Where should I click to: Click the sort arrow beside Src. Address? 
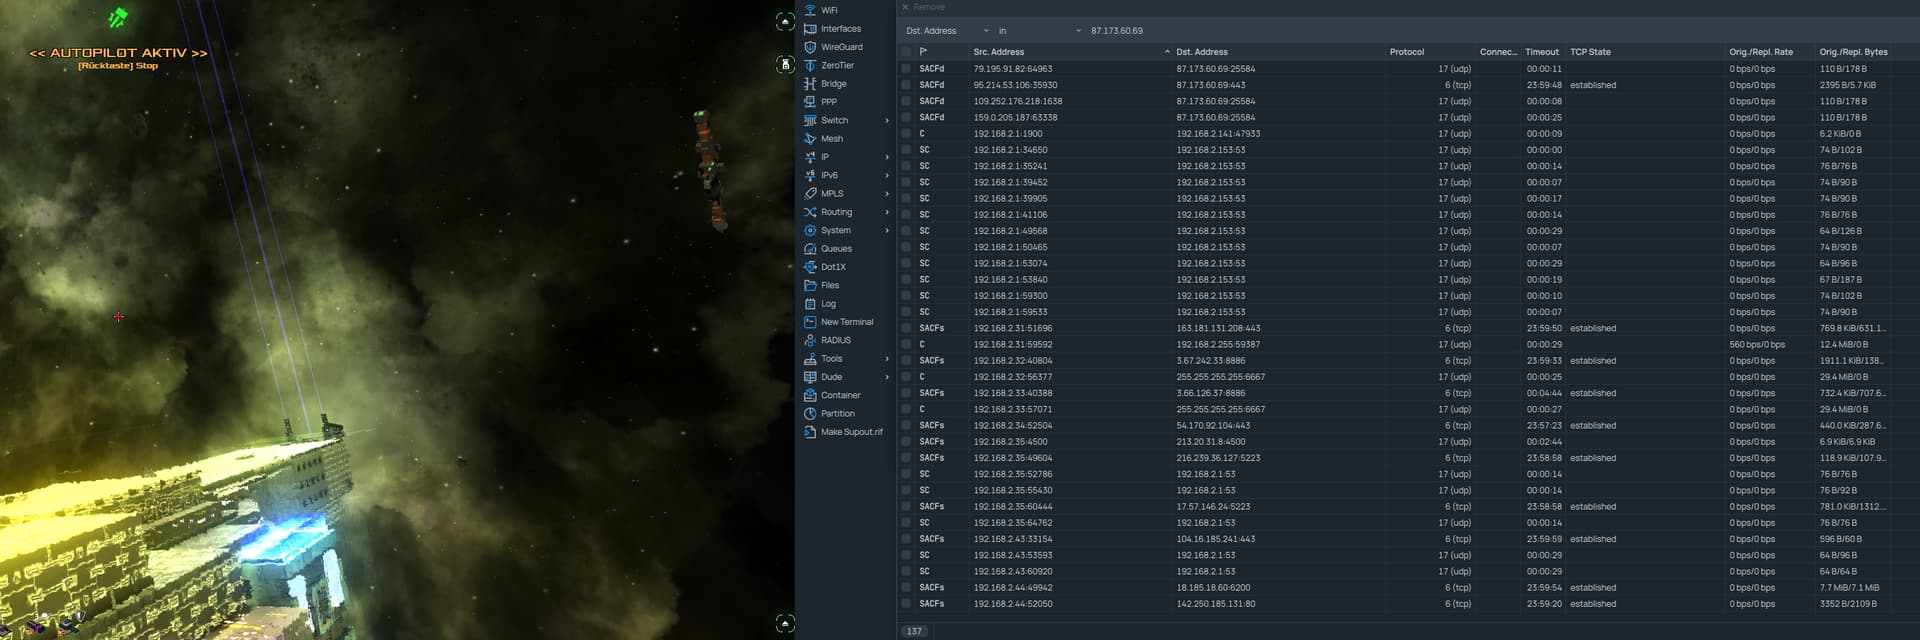coord(1167,52)
